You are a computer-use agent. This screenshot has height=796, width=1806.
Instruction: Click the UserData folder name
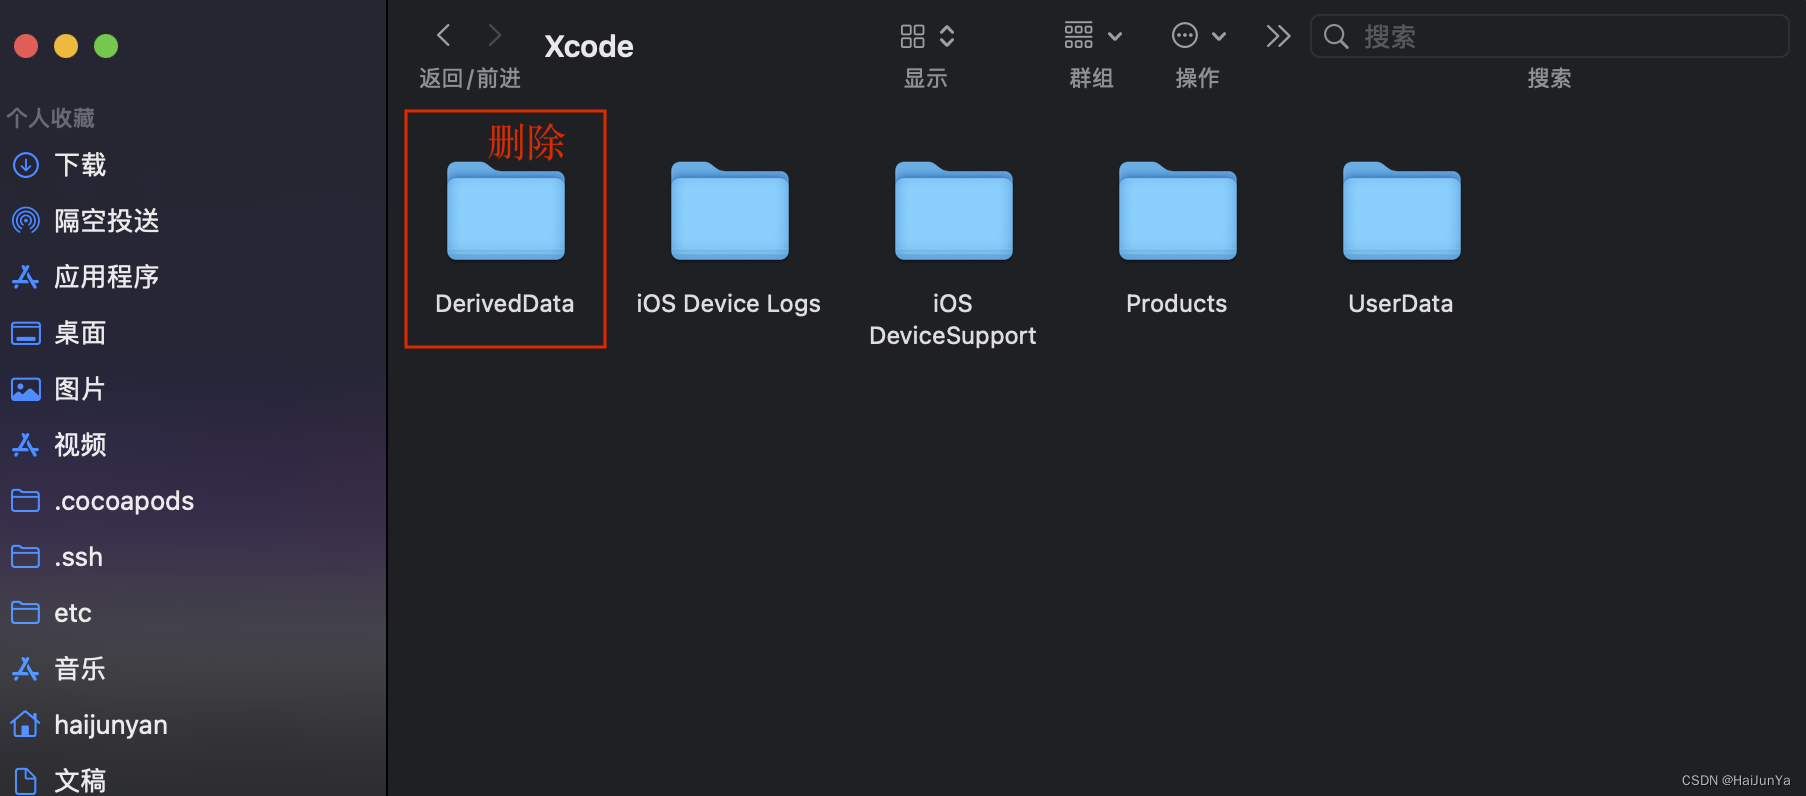click(1401, 304)
